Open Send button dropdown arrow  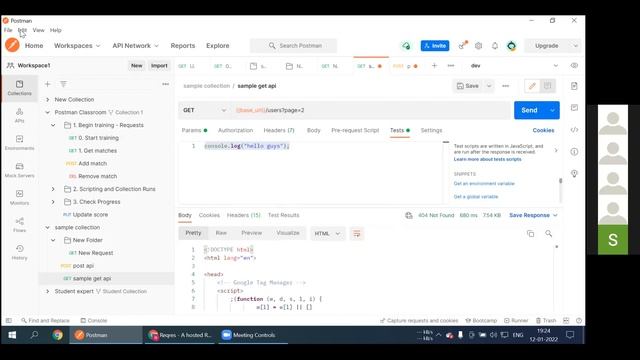coord(552,110)
